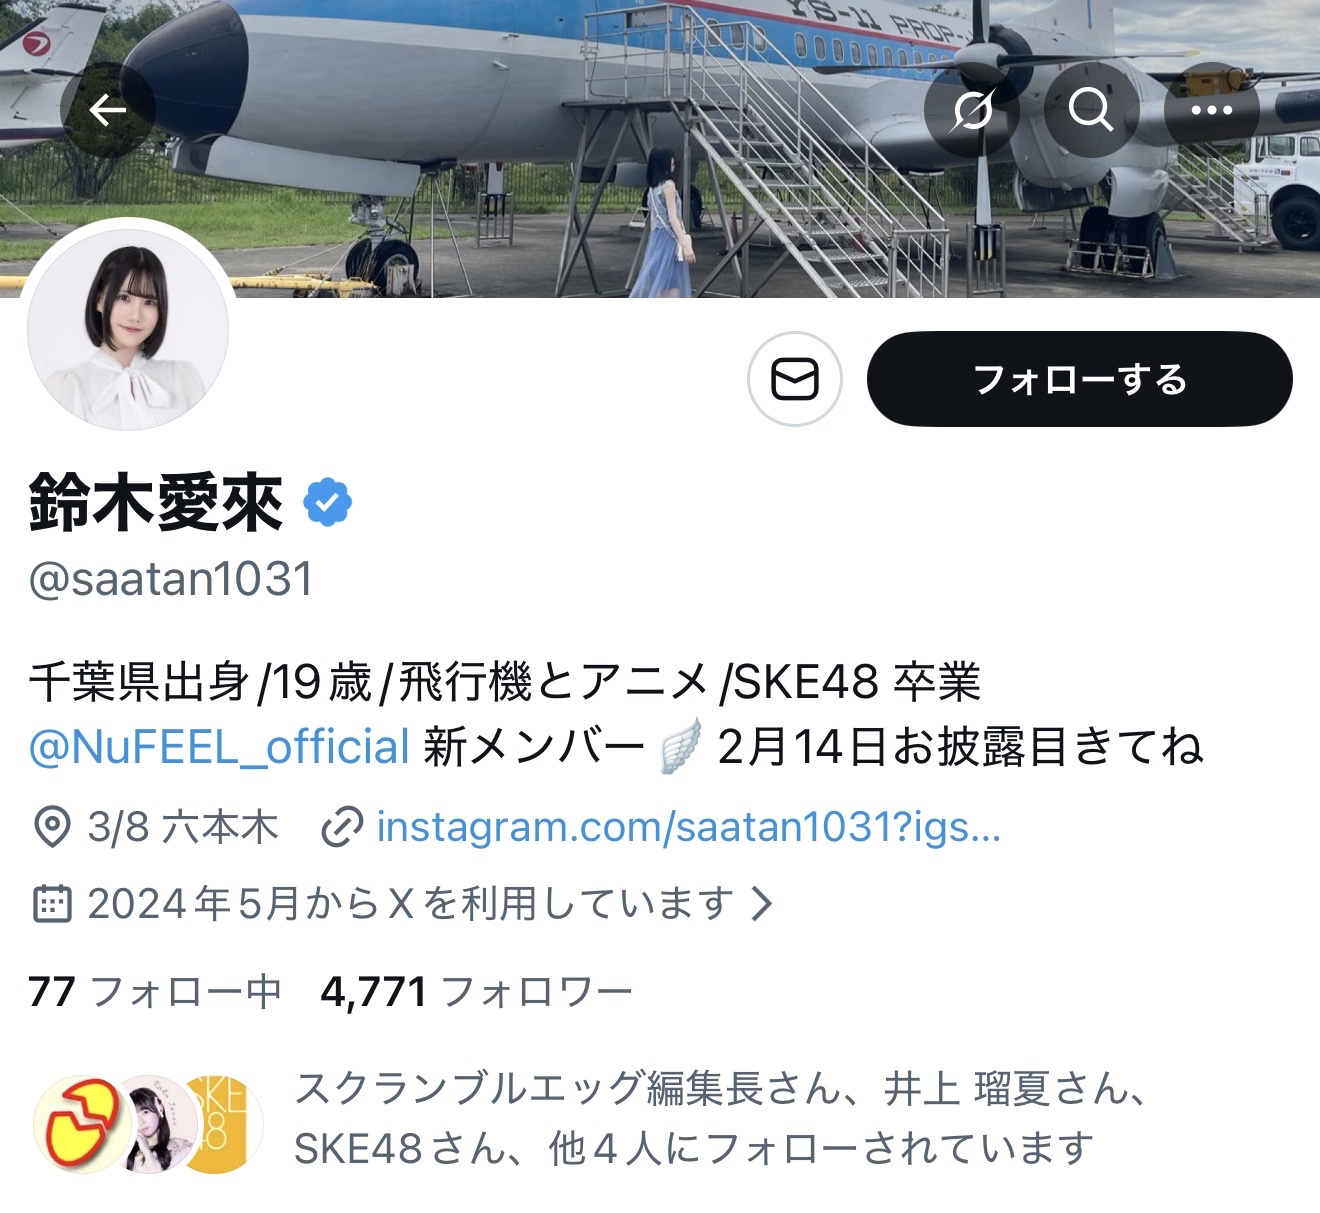View the 77 フォロー中 following list

[x=155, y=992]
